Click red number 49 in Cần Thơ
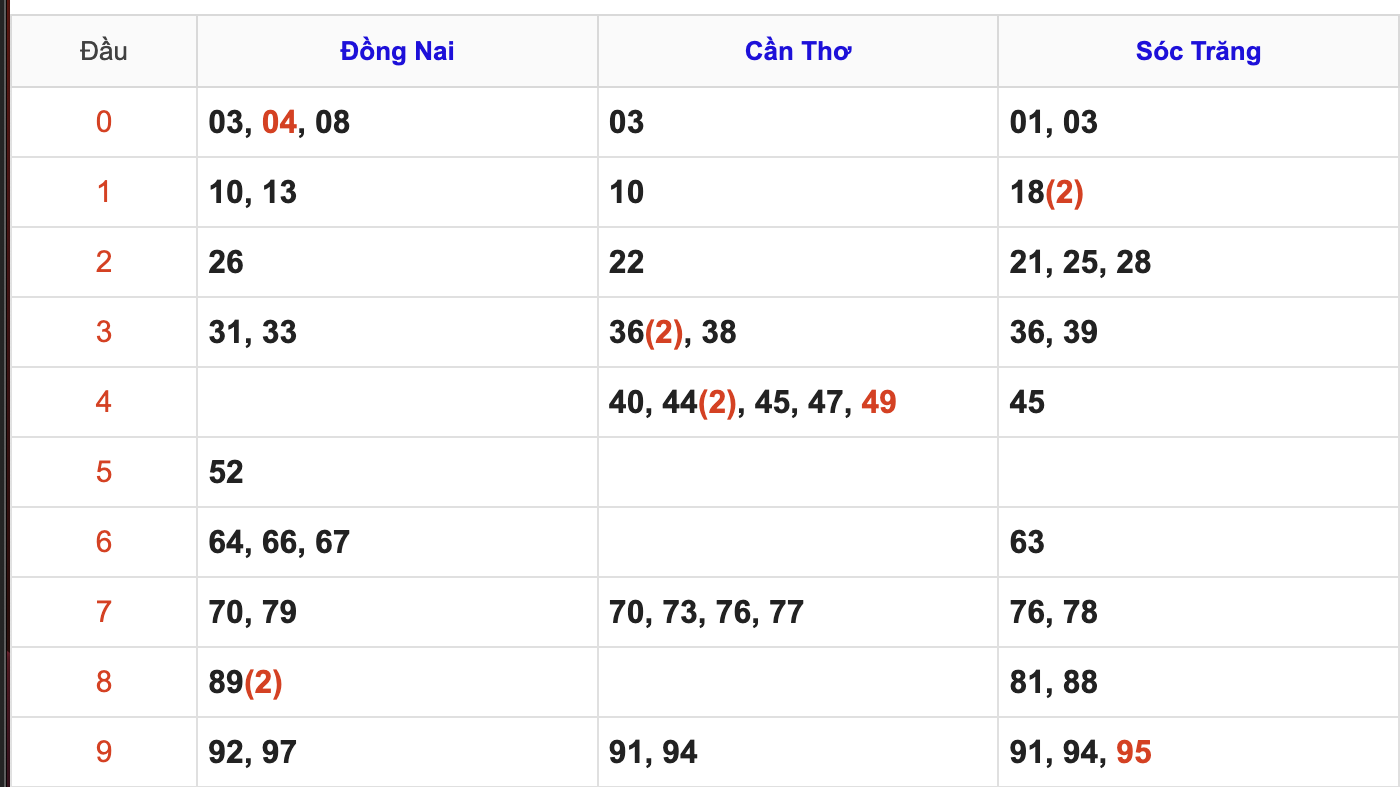The width and height of the screenshot is (1400, 787). pos(878,402)
